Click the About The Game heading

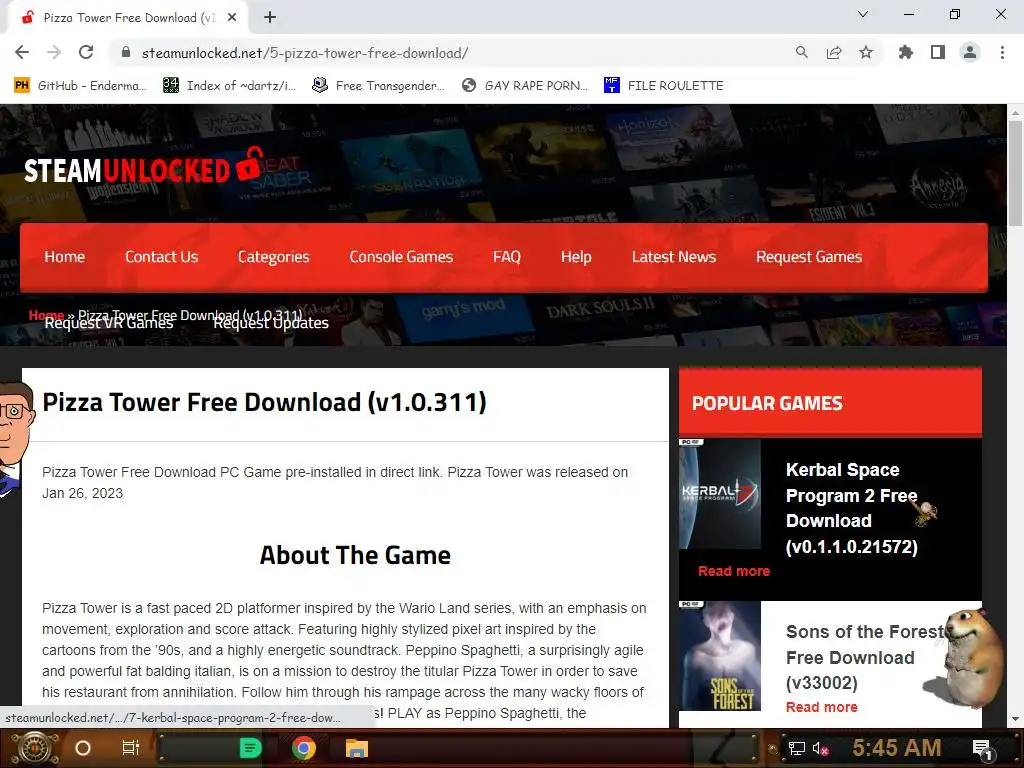coord(355,555)
